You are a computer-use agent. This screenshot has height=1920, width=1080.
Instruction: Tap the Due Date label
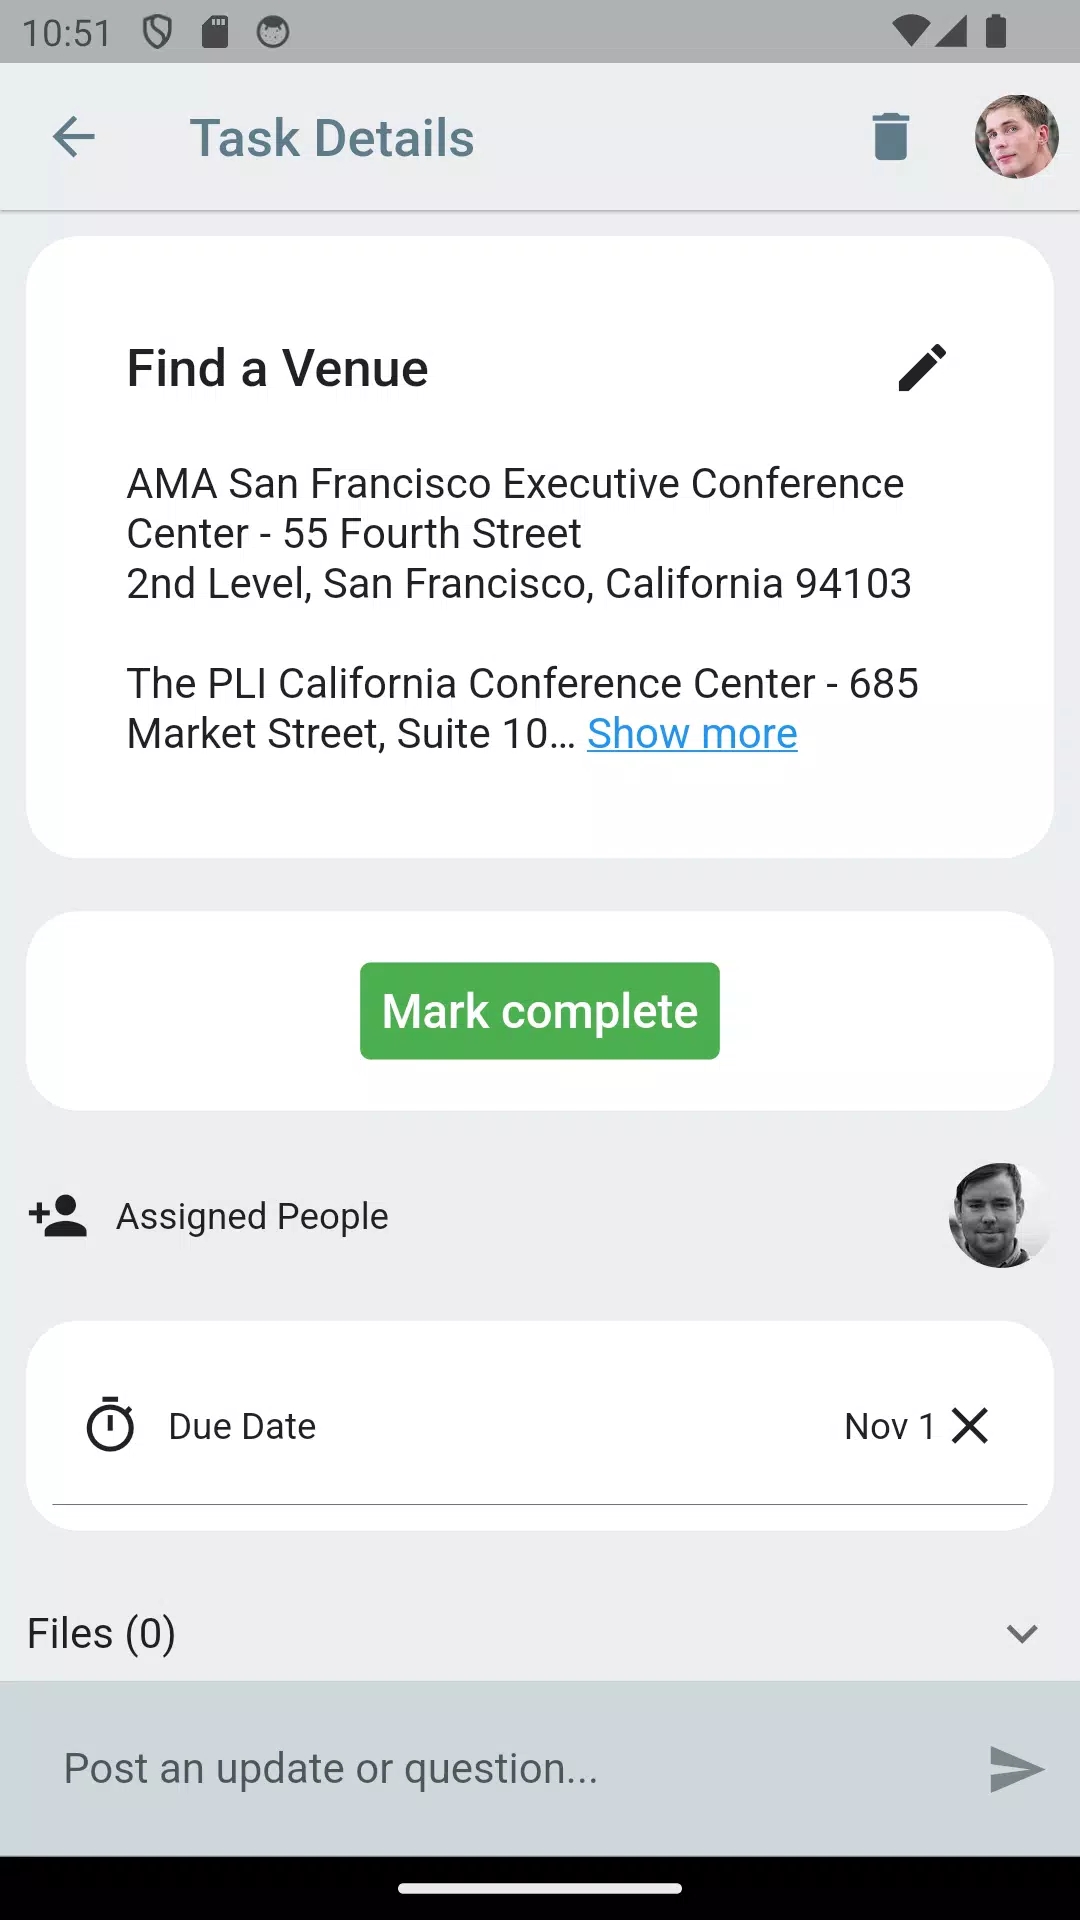pyautogui.click(x=242, y=1426)
